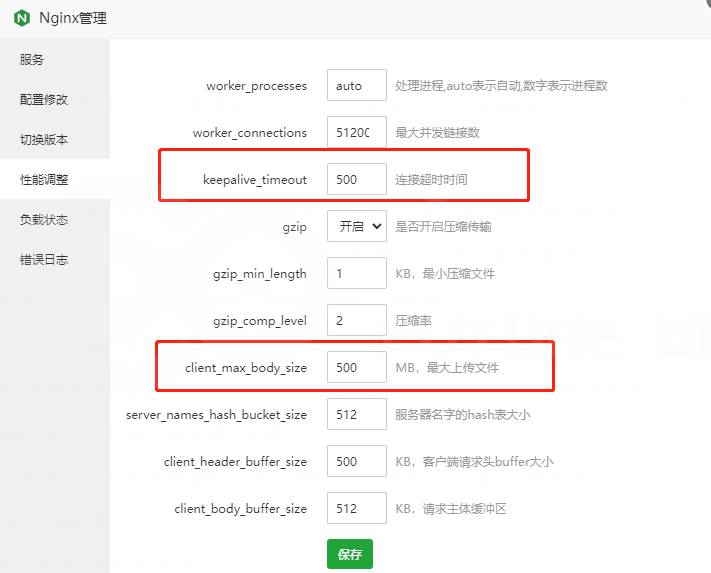Click the 连接超时时间 description text
Screen dimensions: 711x573
(431, 180)
